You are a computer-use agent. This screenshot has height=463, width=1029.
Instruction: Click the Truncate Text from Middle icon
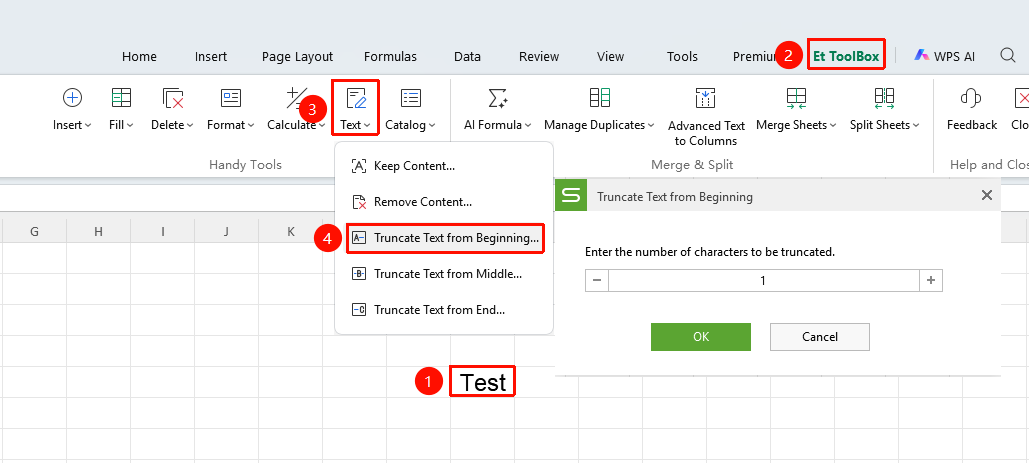tap(359, 274)
